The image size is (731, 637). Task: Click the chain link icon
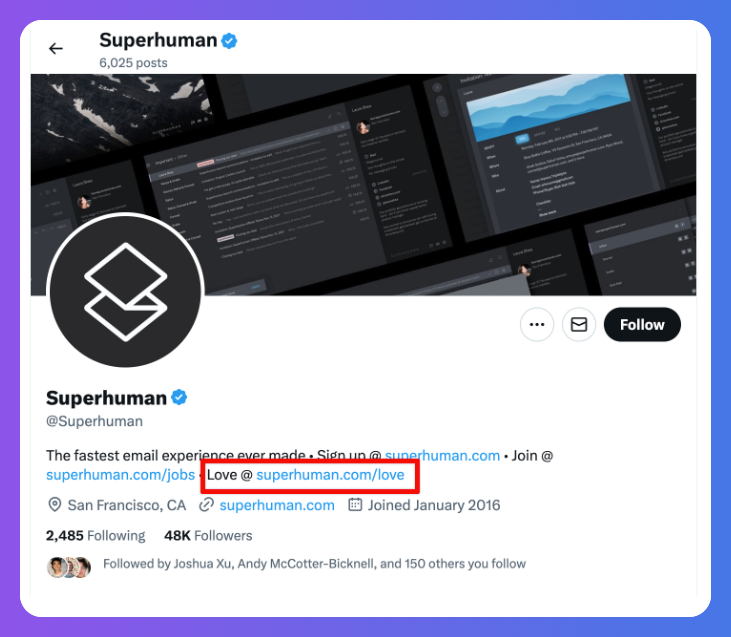coord(207,505)
